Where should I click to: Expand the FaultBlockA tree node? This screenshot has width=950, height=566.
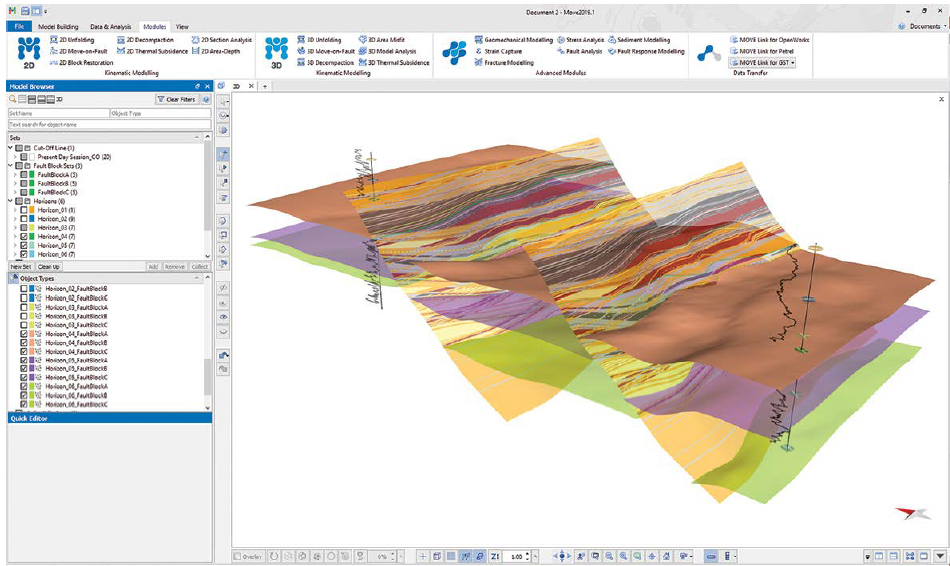click(x=14, y=174)
